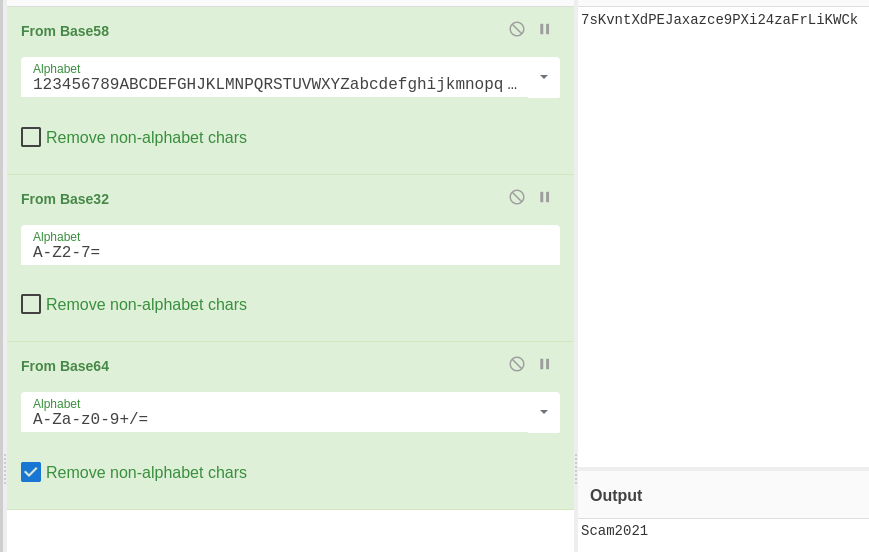Disable the From Base64 operation
The image size is (869, 552).
[517, 364]
